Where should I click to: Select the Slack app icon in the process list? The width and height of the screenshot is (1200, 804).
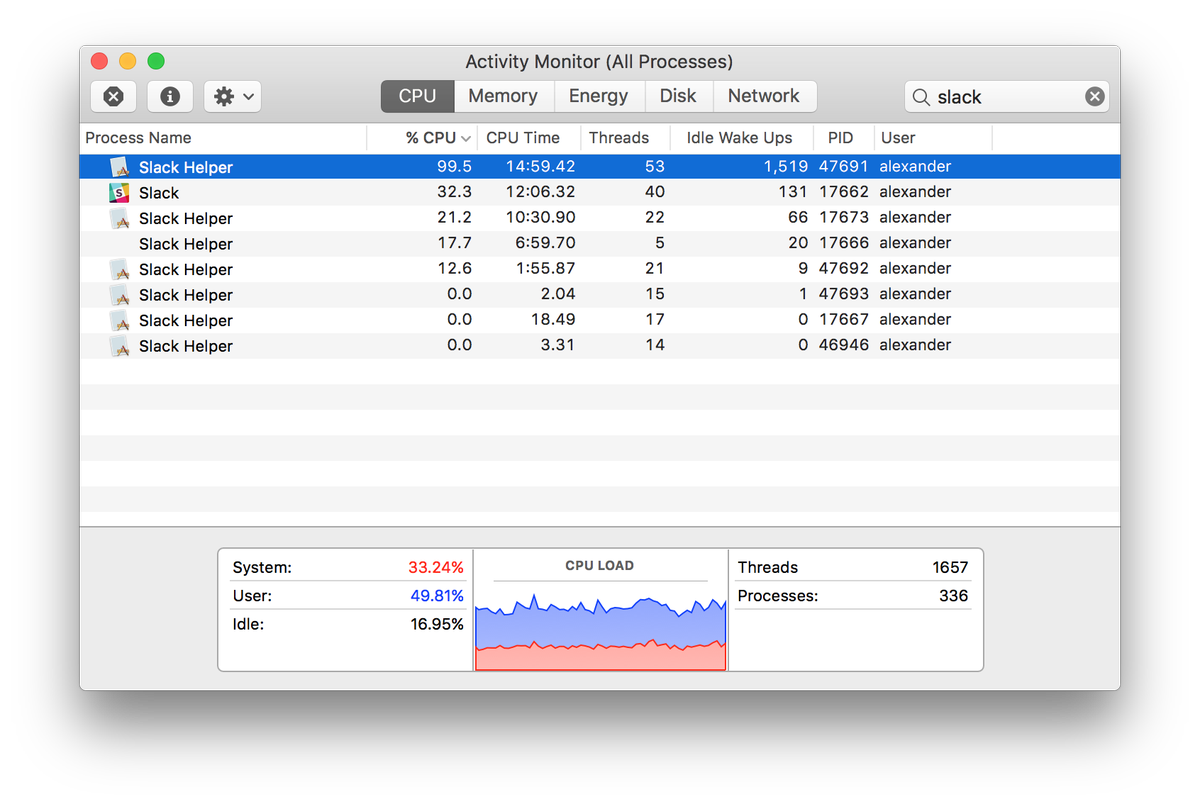tap(120, 193)
